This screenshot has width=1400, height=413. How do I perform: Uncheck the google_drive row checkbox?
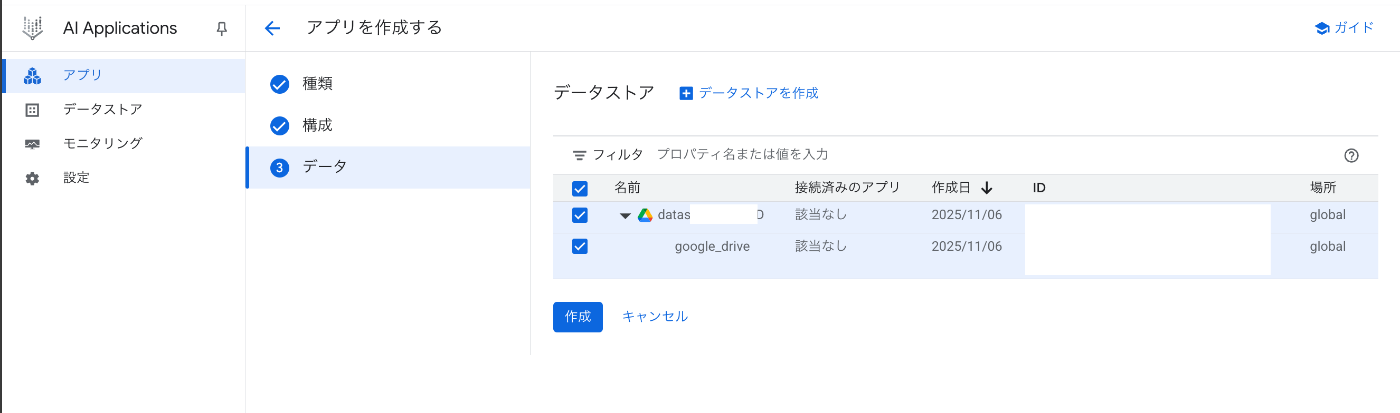click(x=579, y=246)
